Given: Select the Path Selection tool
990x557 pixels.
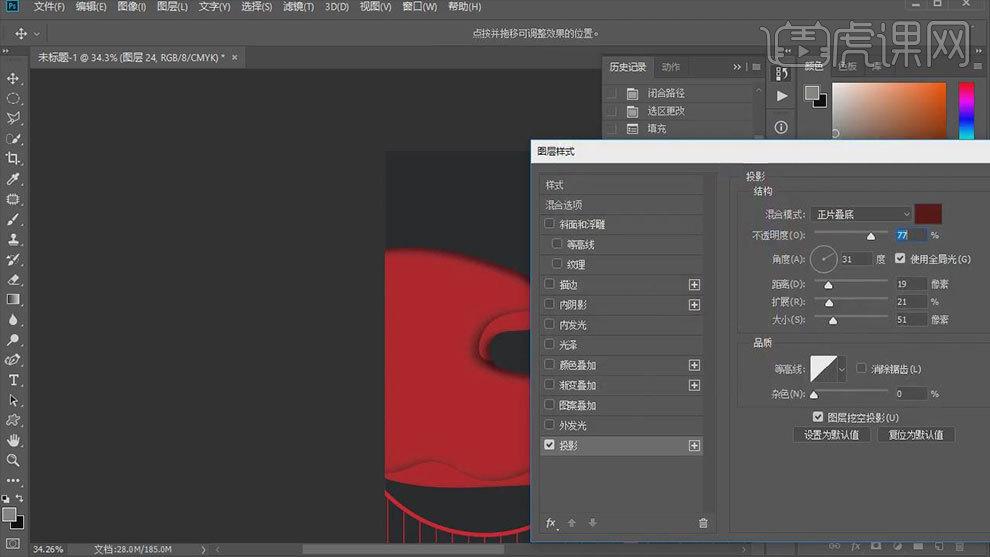Looking at the screenshot, I should point(13,400).
